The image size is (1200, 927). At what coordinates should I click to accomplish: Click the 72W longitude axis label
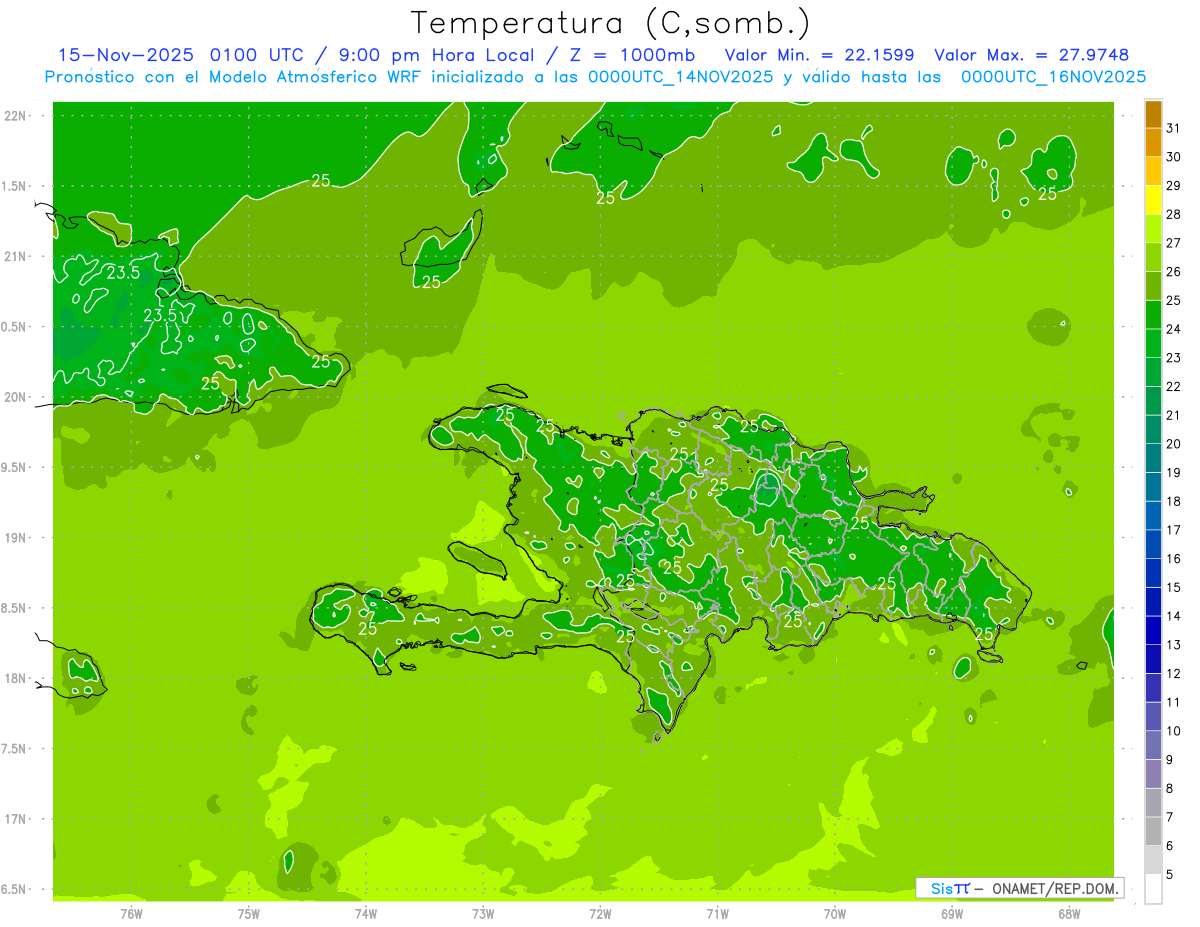click(600, 914)
